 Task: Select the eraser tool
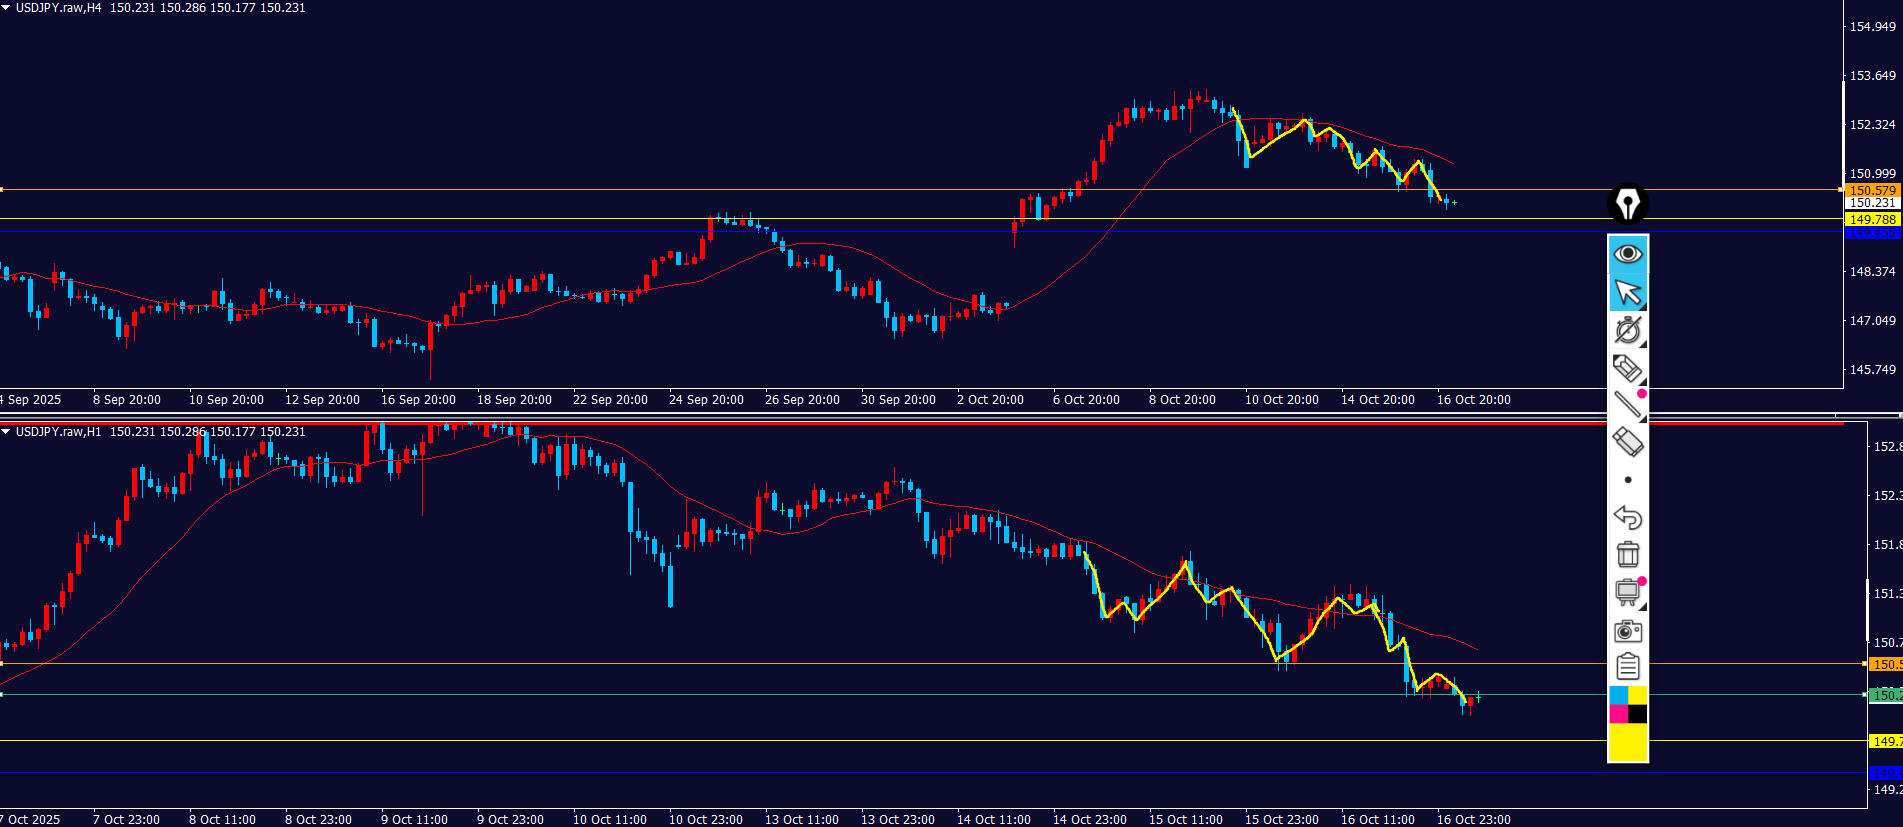point(1627,441)
